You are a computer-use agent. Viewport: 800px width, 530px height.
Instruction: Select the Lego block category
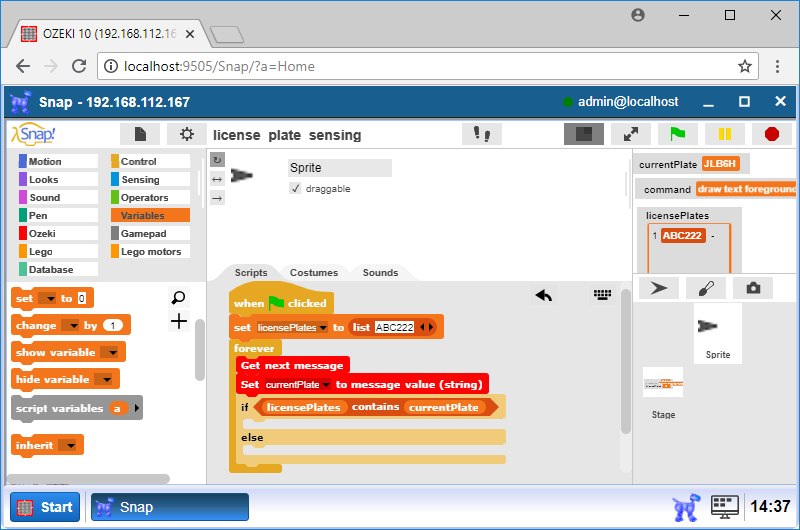[x=58, y=251]
